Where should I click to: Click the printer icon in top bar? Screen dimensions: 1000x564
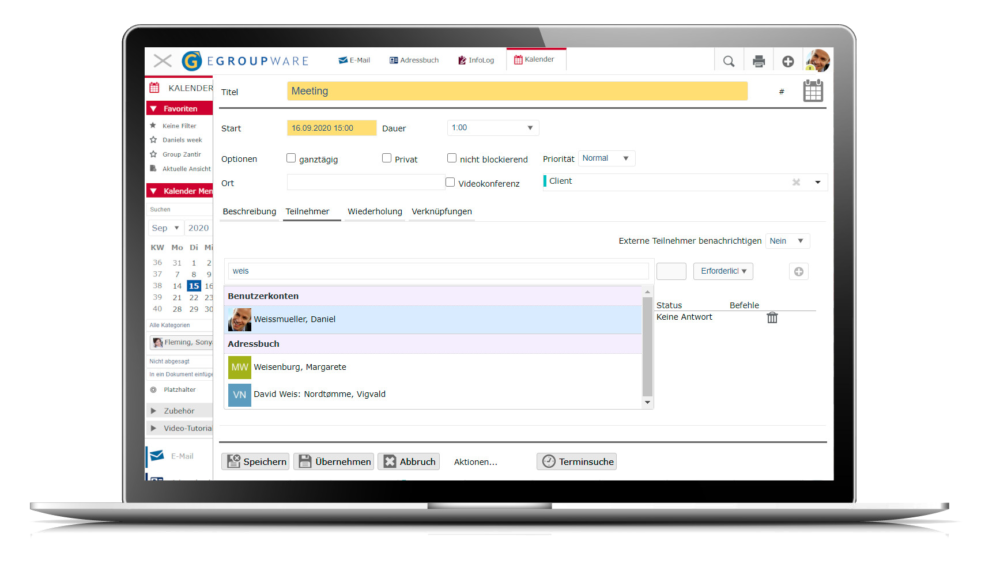click(x=759, y=61)
